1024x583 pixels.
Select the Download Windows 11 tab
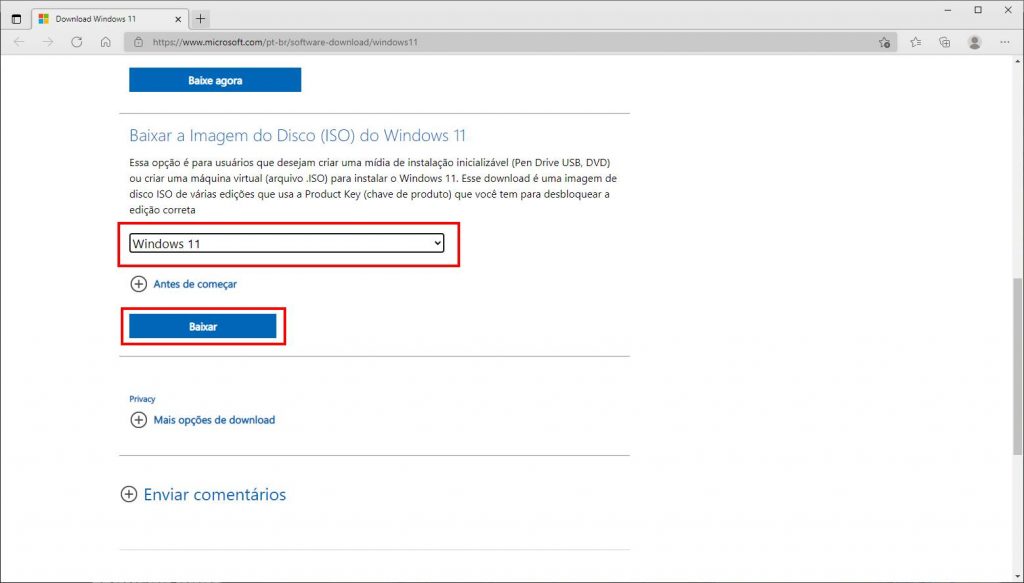tap(100, 18)
